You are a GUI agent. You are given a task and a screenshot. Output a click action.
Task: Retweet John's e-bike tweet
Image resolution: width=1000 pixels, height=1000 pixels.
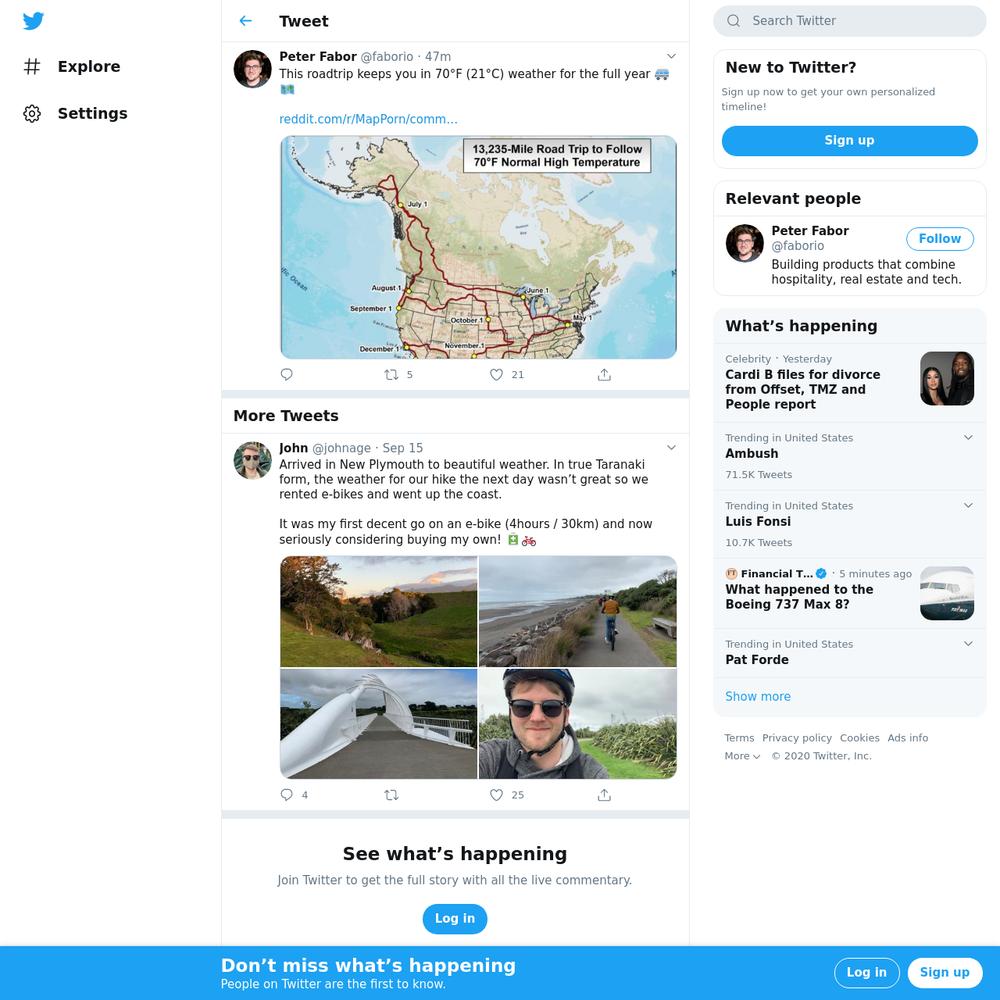tap(392, 795)
